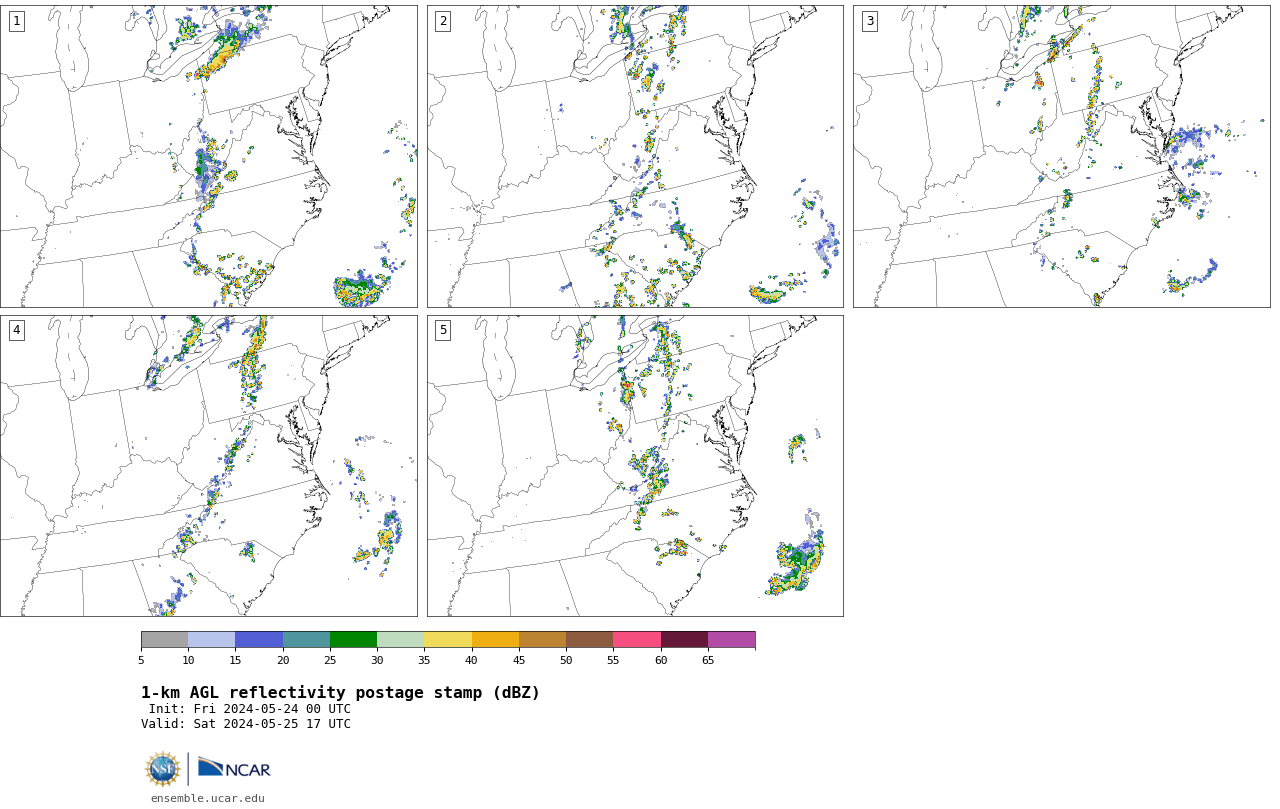Click the dark green 25-30 dBZ swatch
This screenshot has height=809, width=1280.
(x=353, y=640)
